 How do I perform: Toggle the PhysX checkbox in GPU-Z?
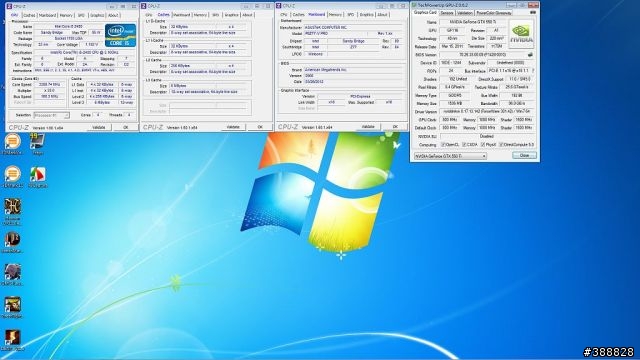click(483, 145)
